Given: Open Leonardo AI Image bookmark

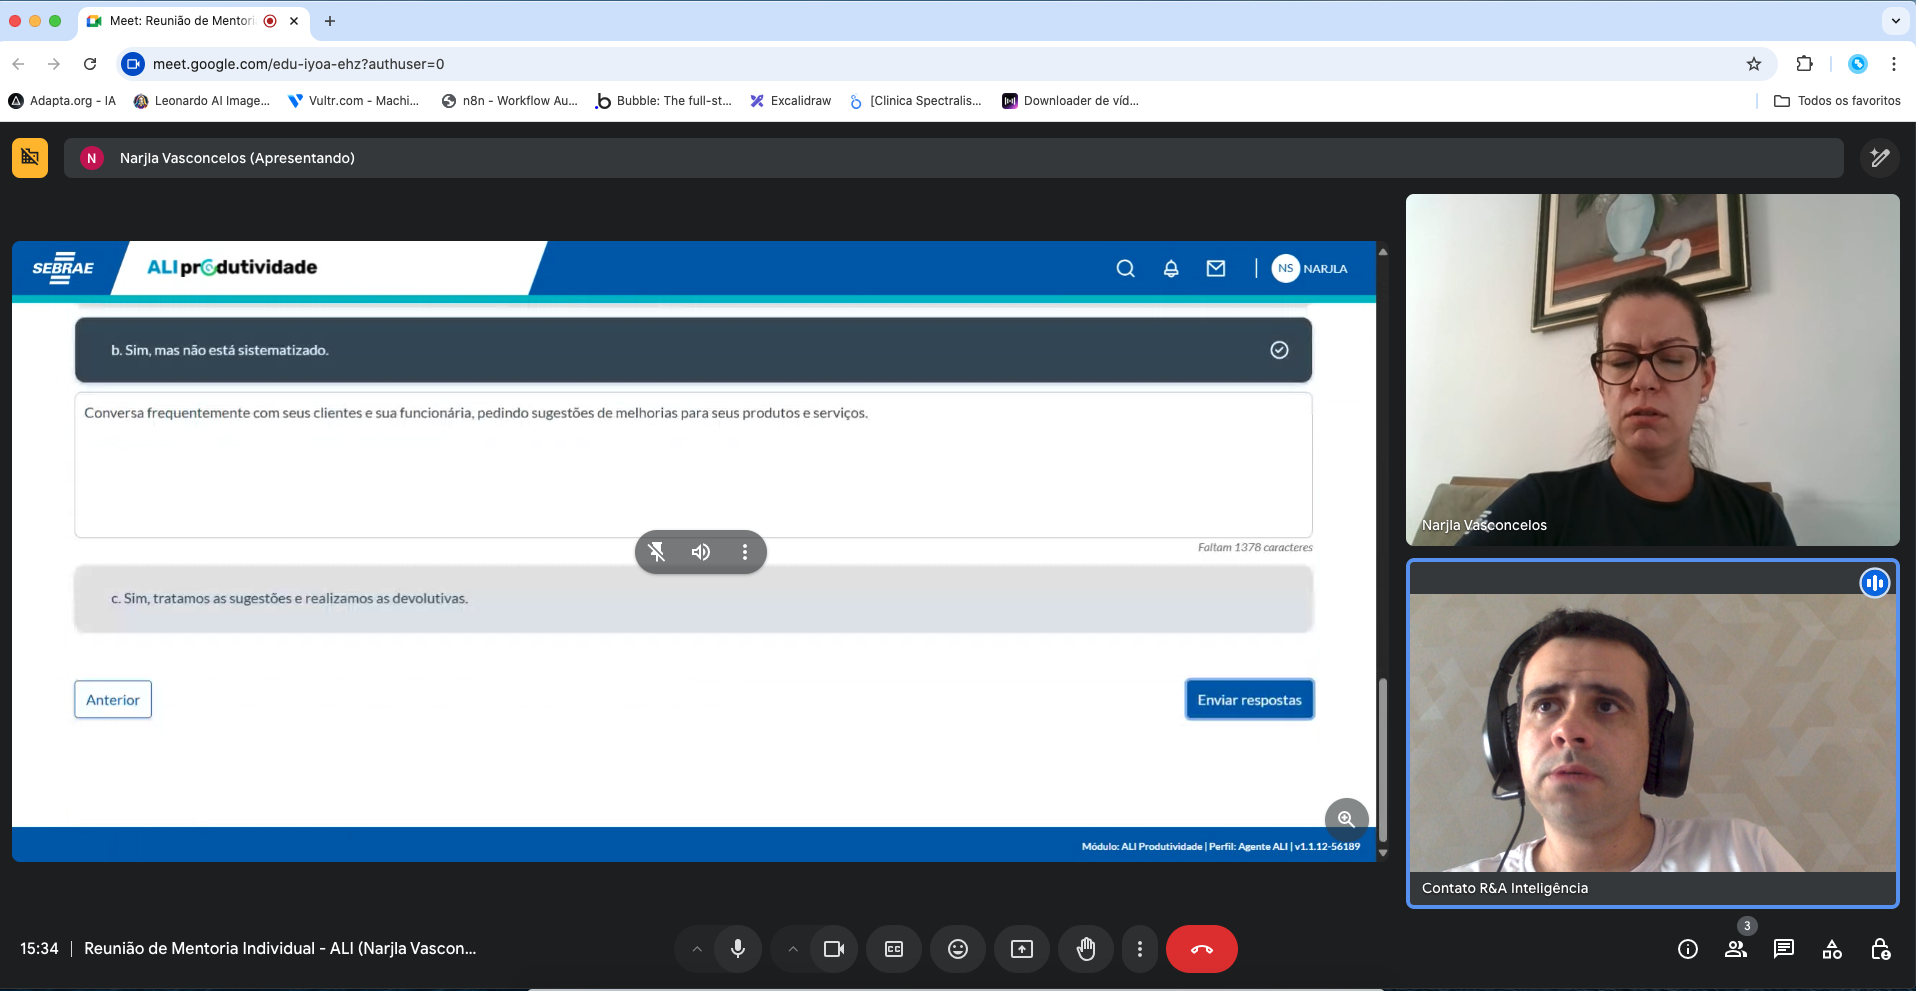Looking at the screenshot, I should pos(201,101).
